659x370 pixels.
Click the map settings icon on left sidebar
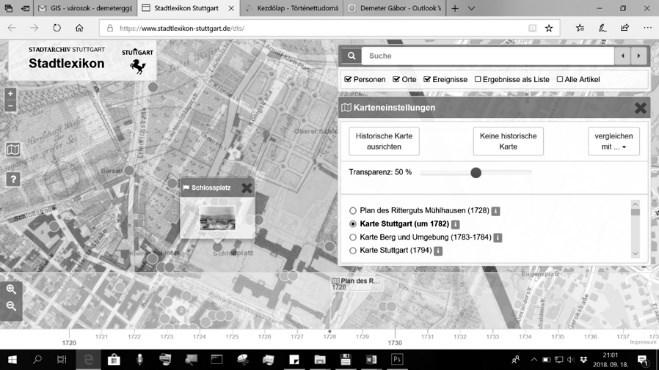13,149
